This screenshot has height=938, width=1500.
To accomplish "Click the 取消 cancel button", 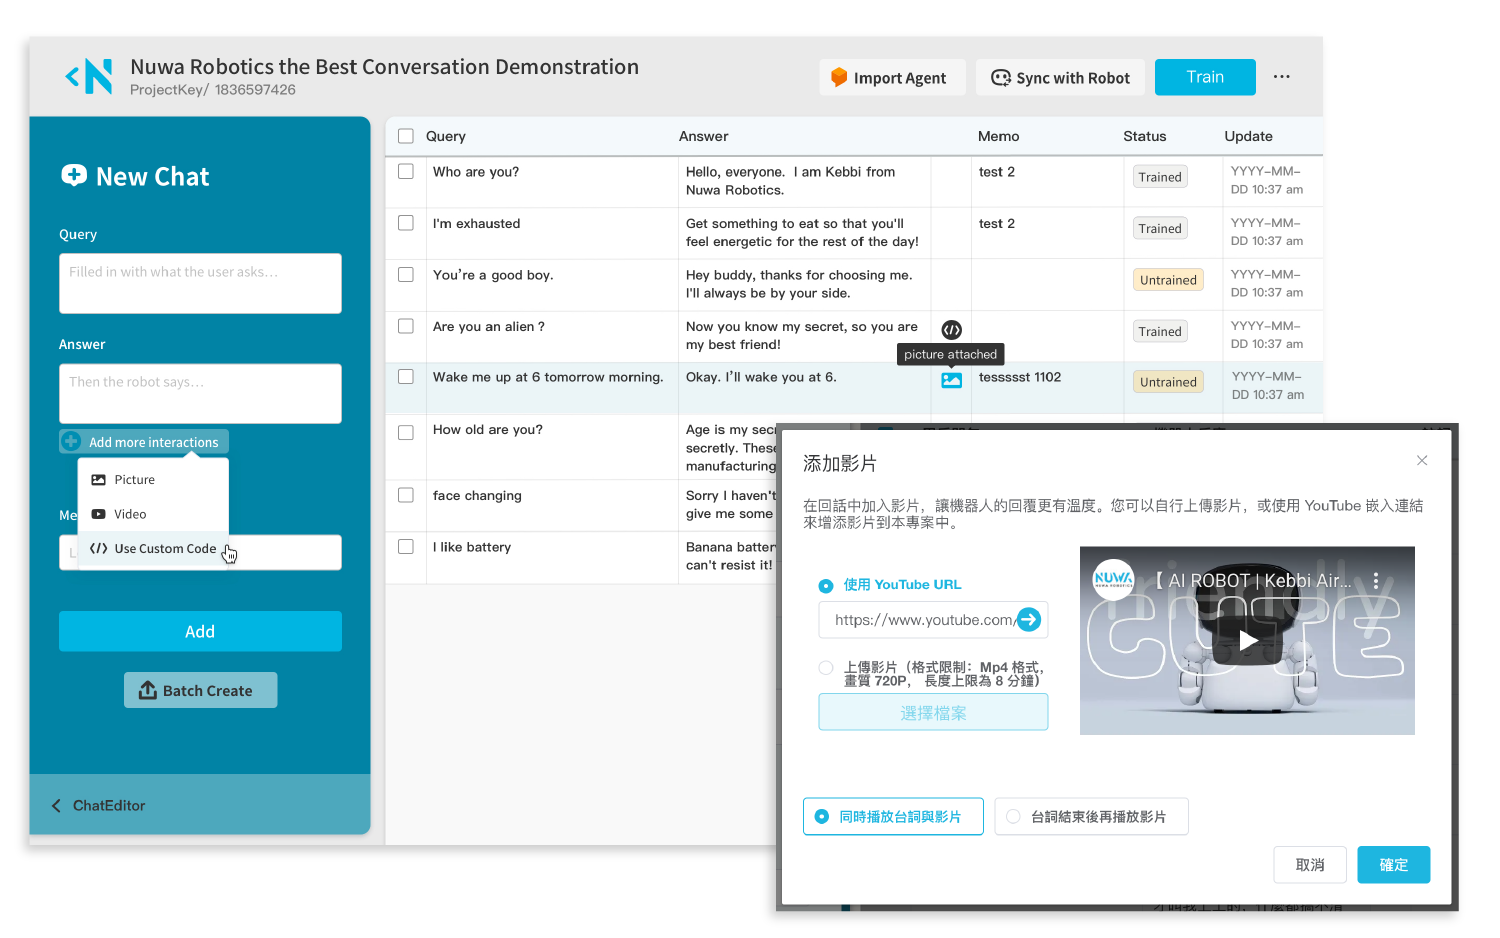I will pos(1310,865).
